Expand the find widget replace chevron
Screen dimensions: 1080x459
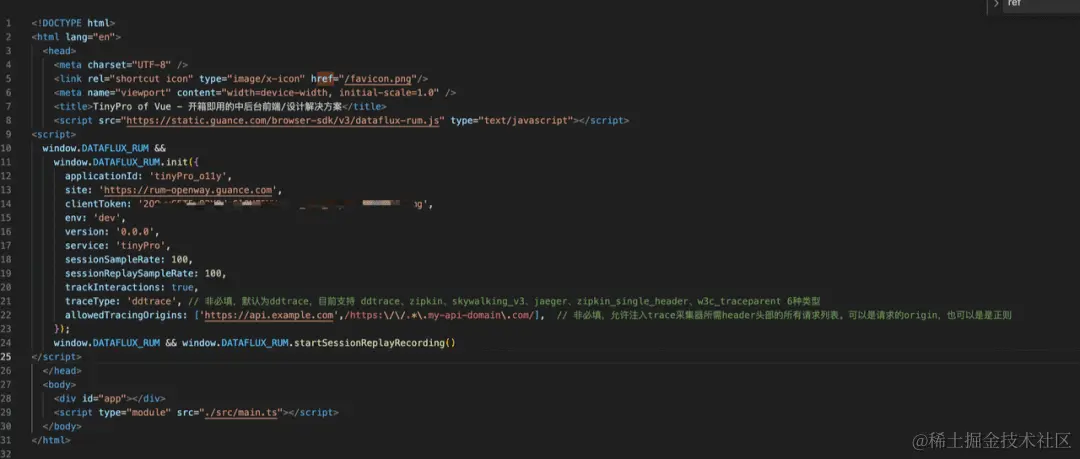(x=996, y=3)
